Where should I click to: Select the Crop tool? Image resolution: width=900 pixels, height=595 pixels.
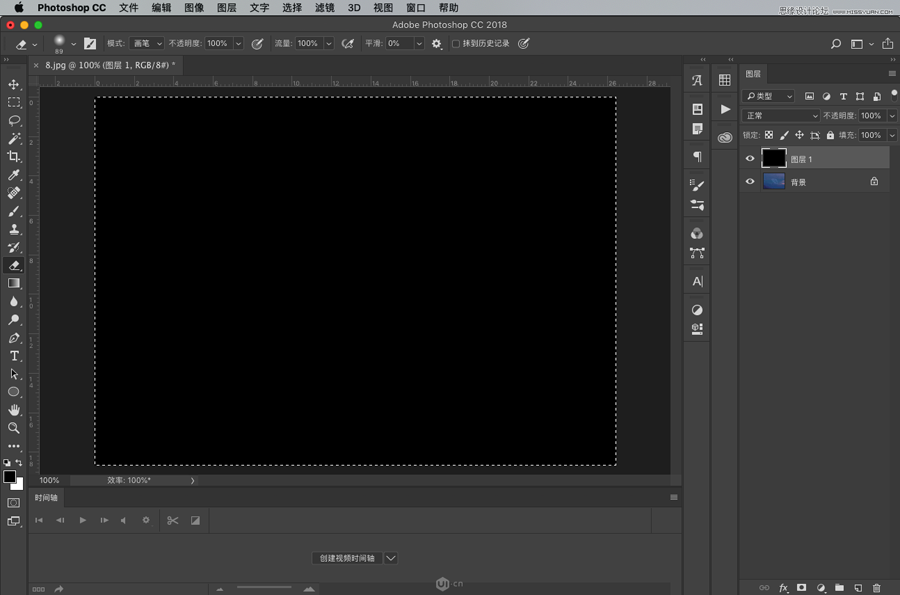point(14,157)
